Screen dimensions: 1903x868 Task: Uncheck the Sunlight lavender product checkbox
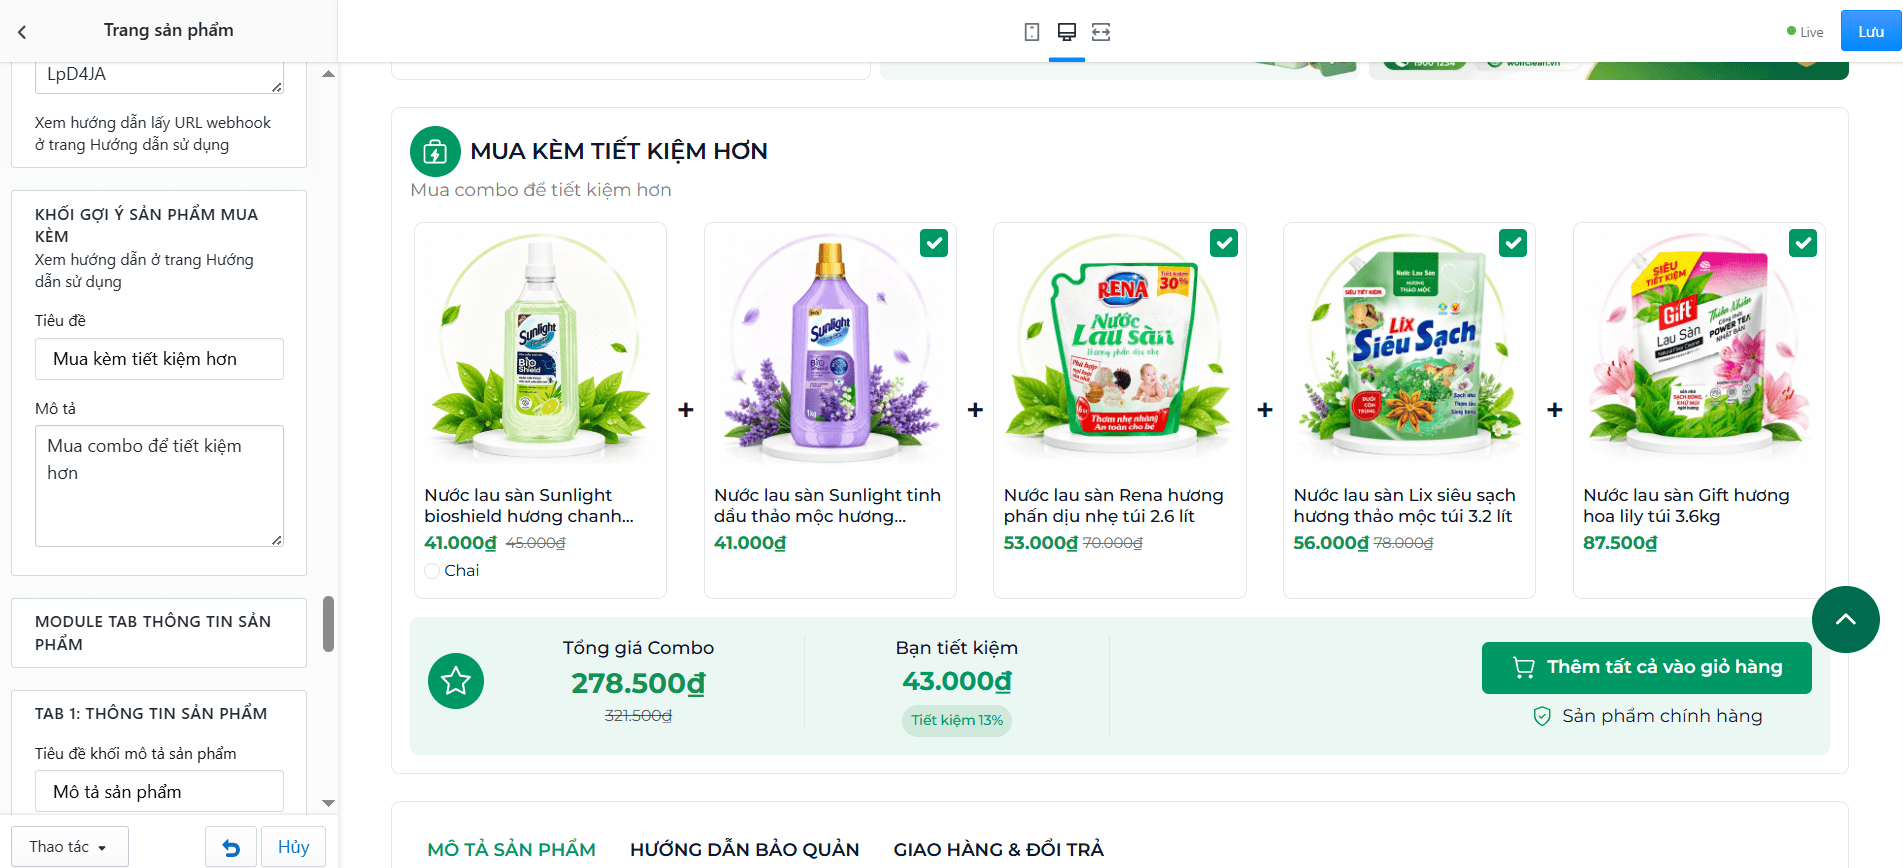(934, 243)
